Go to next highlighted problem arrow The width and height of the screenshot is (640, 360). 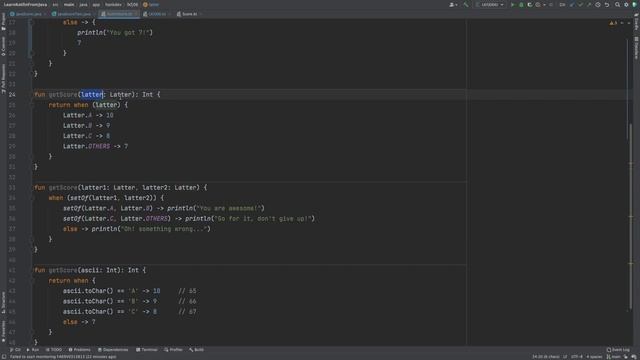pyautogui.click(x=629, y=23)
